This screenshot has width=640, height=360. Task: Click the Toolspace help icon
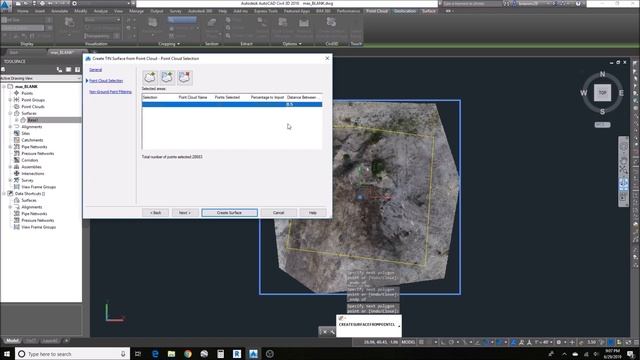tap(78, 70)
